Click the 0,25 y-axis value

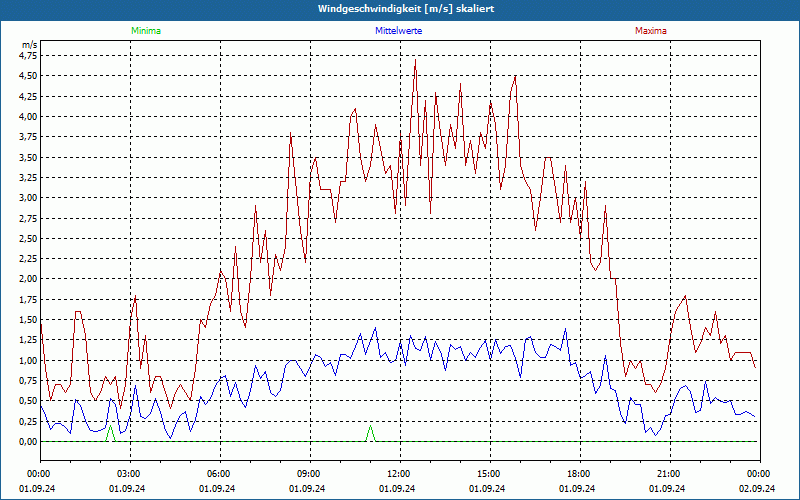[28, 421]
